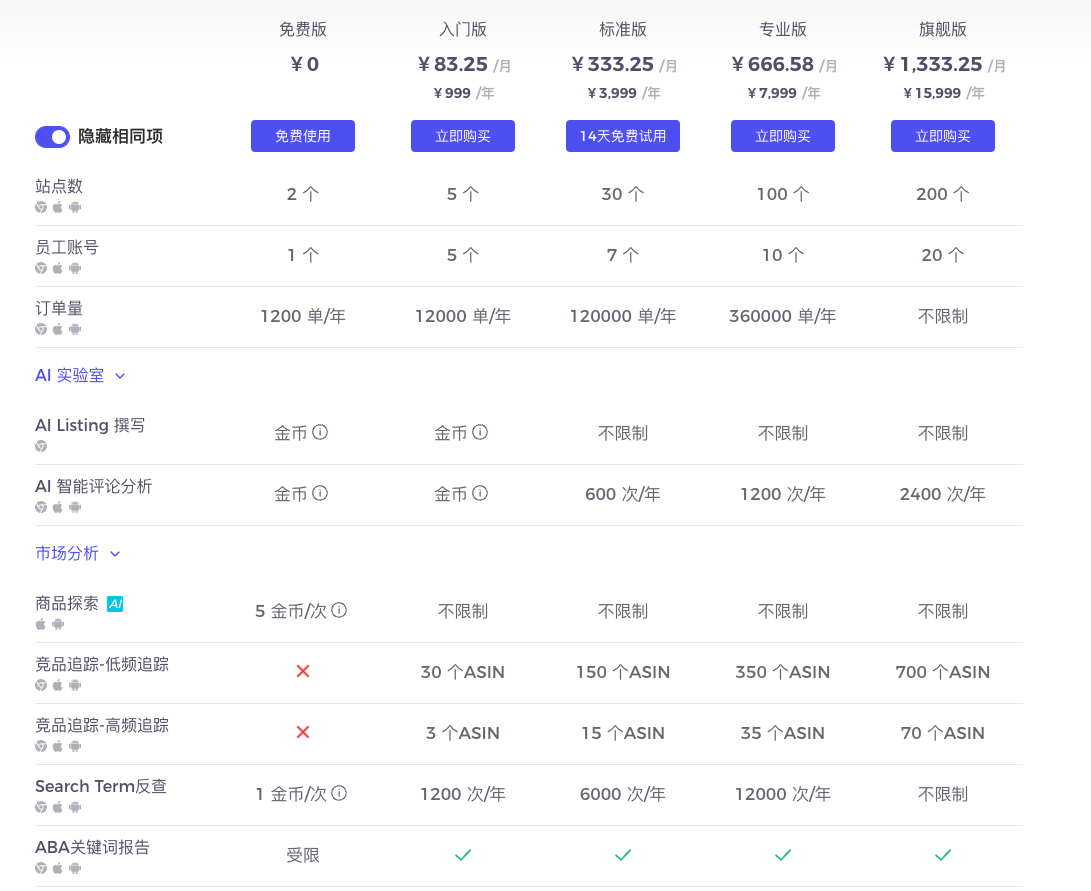Click the Chrome icon under AI Listing 撰写
1091x891 pixels.
point(41,446)
